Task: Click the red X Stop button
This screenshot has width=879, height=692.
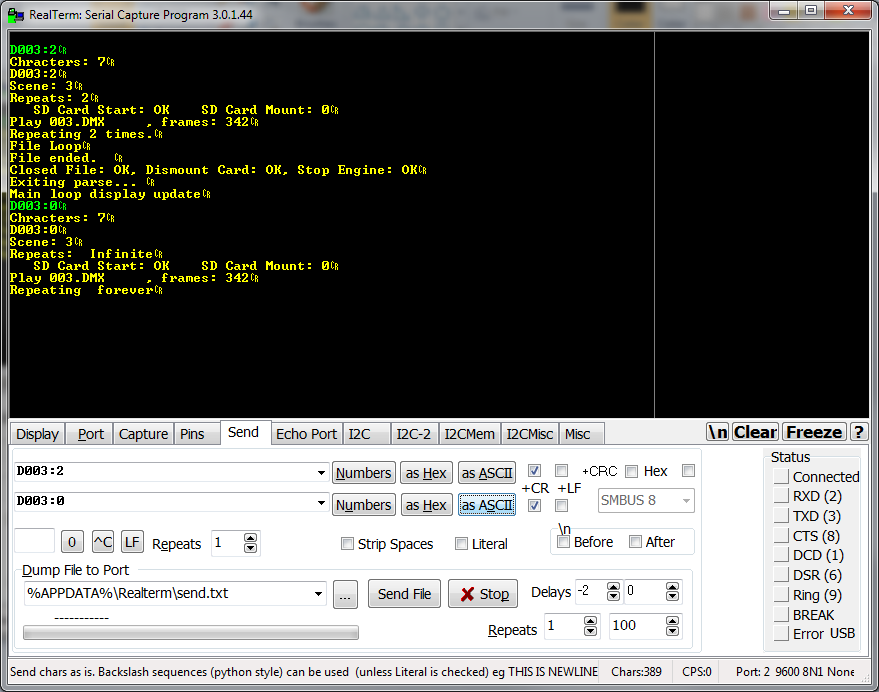Action: pyautogui.click(x=483, y=594)
